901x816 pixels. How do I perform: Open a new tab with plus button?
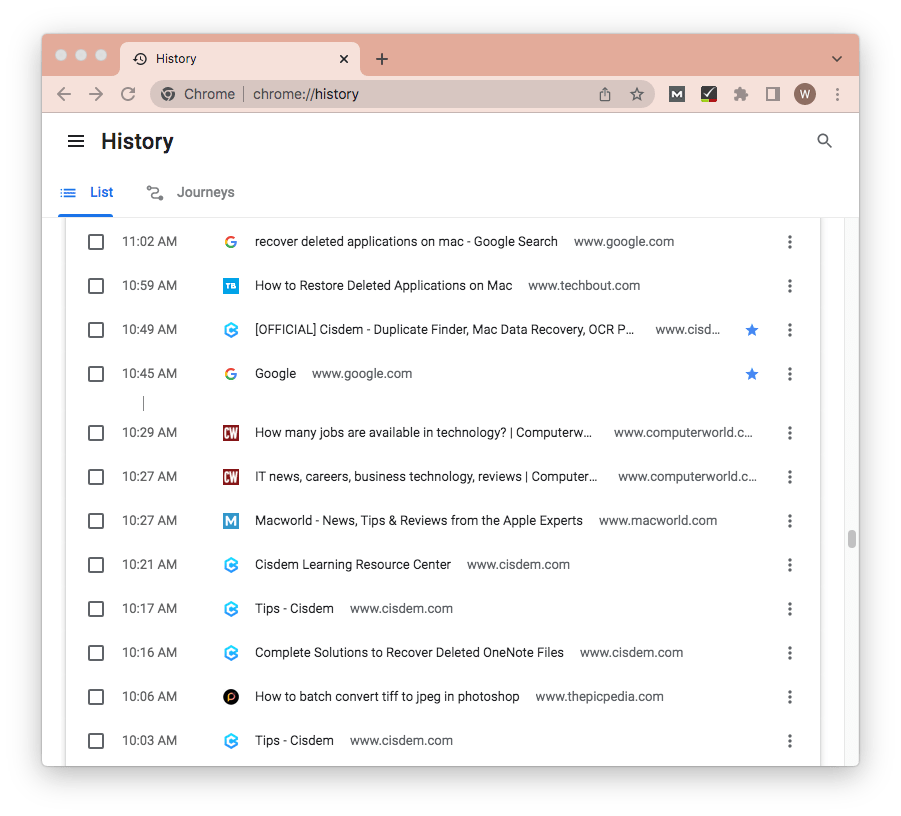382,59
